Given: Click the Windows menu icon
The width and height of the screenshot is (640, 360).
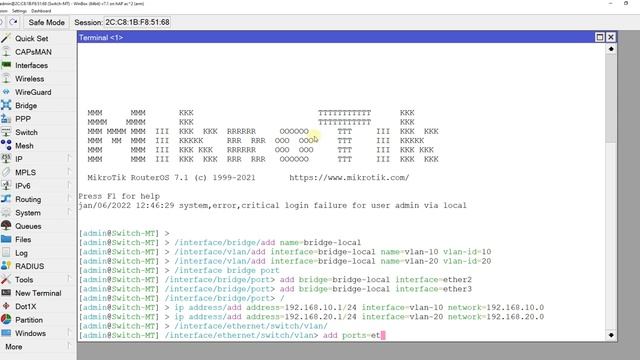Looking at the screenshot, I should click(6, 333).
